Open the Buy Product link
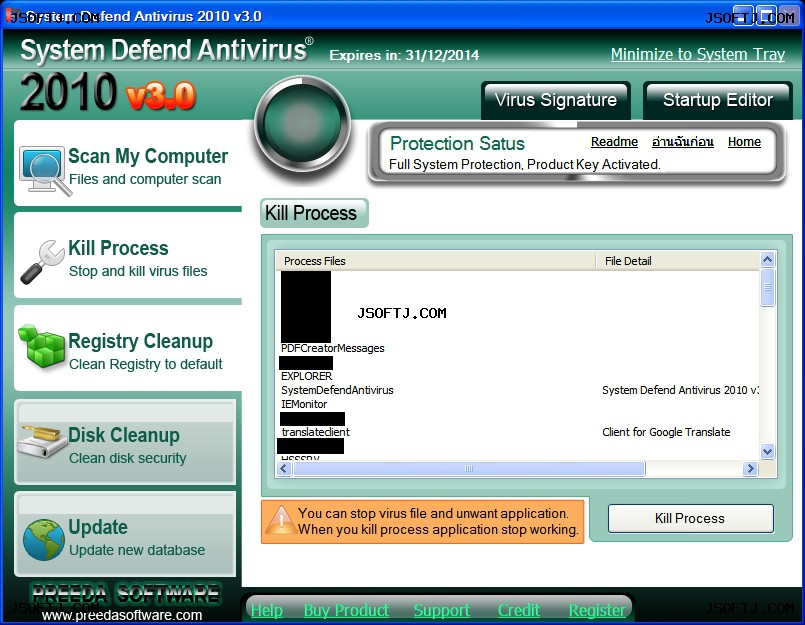Viewport: 805px width, 625px height. pos(346,610)
